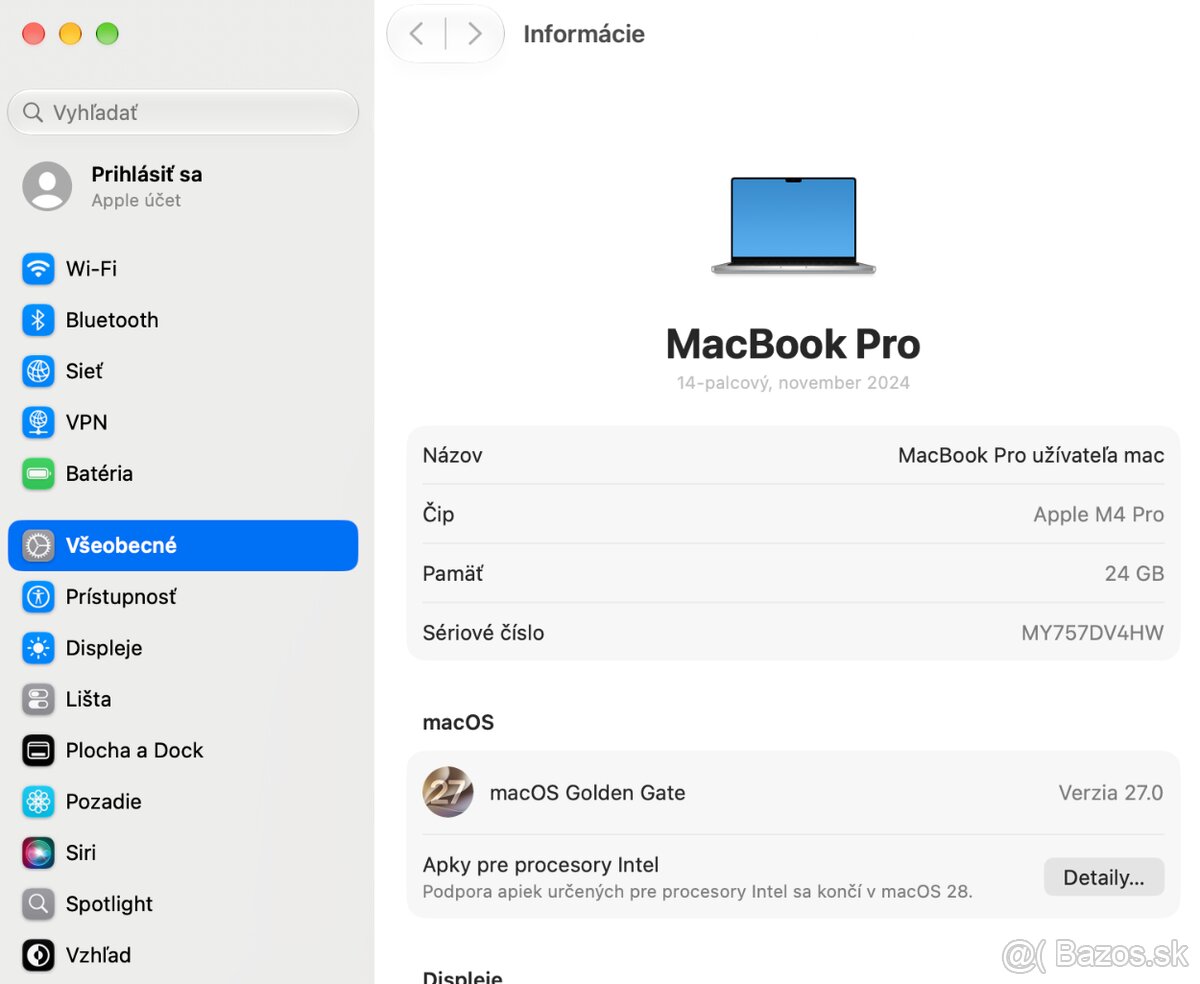Click the 'Apple M4 Pro' chip value

(x=1098, y=514)
